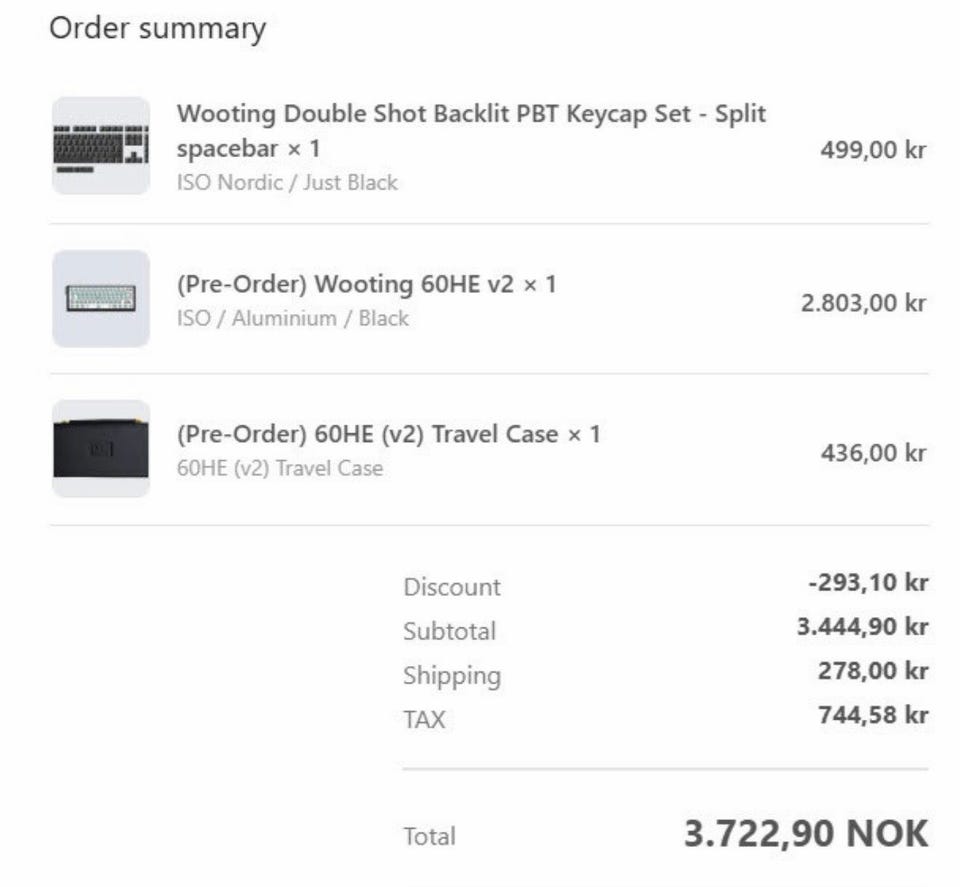The height and width of the screenshot is (887, 960).
Task: Click the keycap set product thumbnail
Action: click(x=101, y=146)
